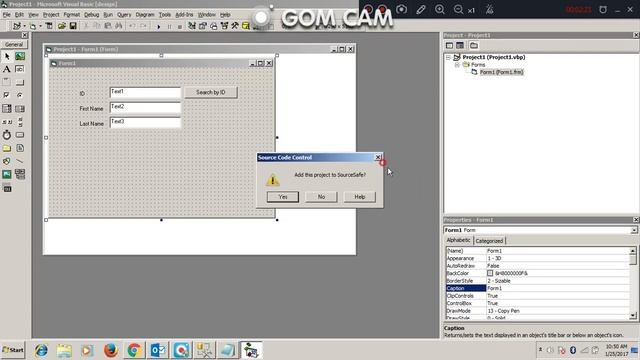This screenshot has width=640, height=360.
Task: Click the BackColor property color swatch
Action: 490,273
